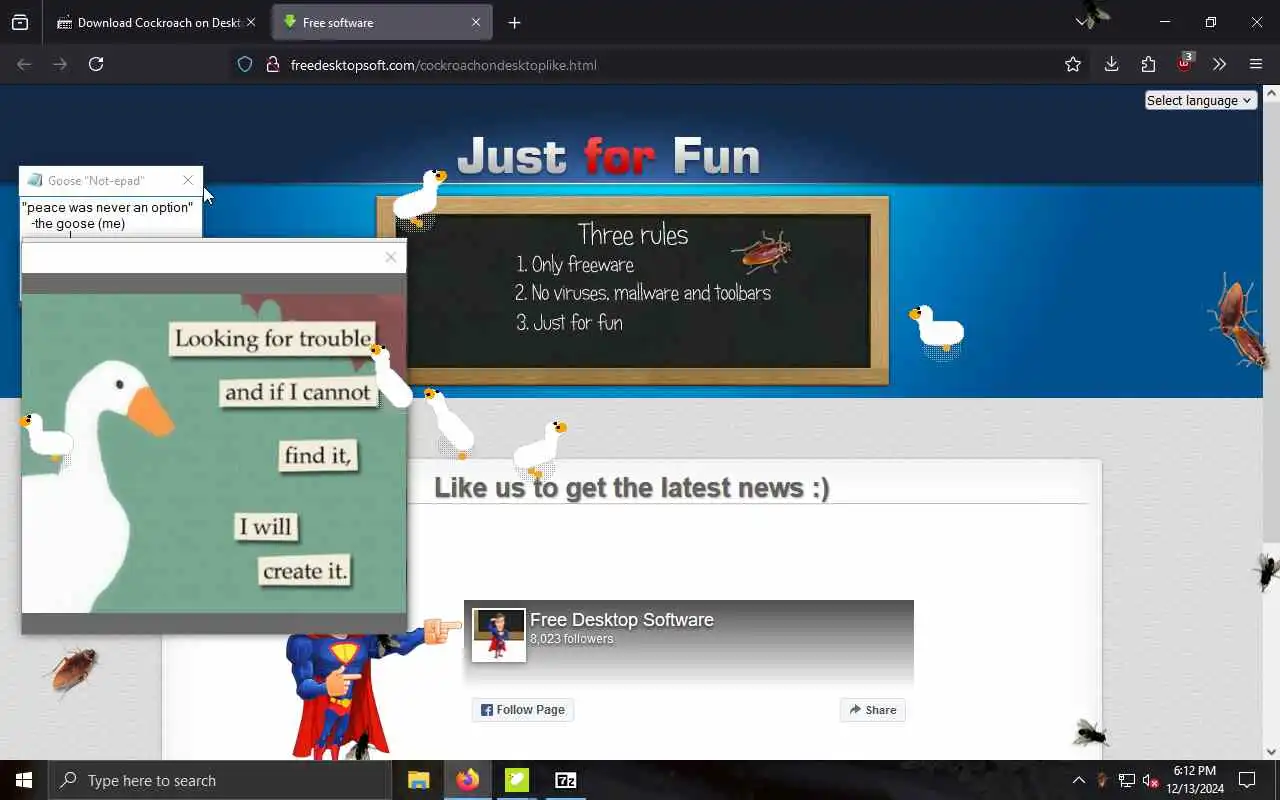
Task: Close the Goose Not-epad window
Action: [188, 180]
